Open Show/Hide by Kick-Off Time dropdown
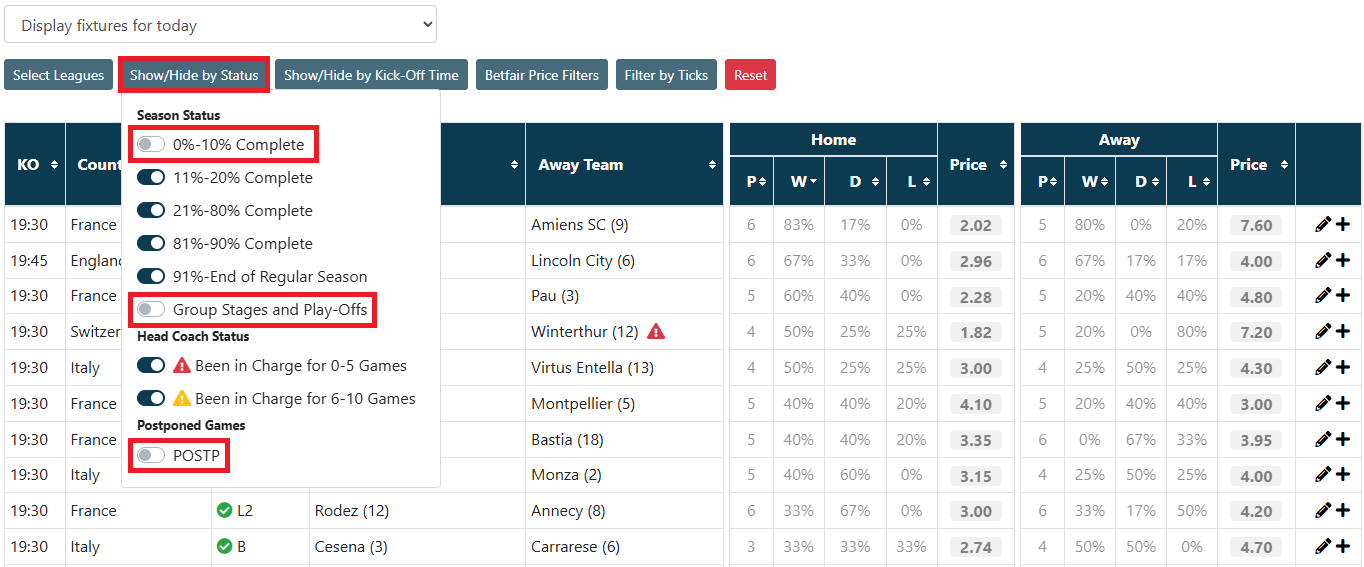 click(371, 75)
